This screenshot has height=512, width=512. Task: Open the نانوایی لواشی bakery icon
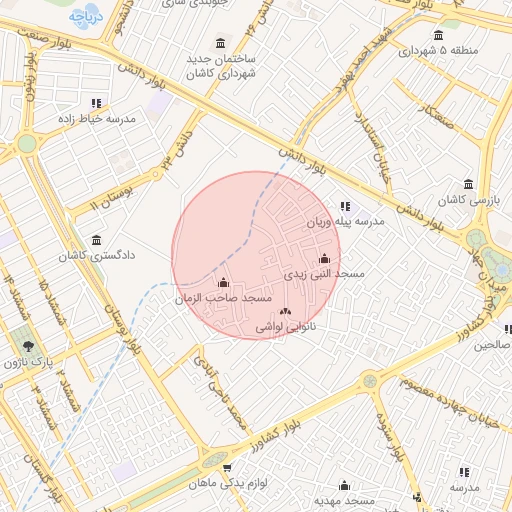285,312
